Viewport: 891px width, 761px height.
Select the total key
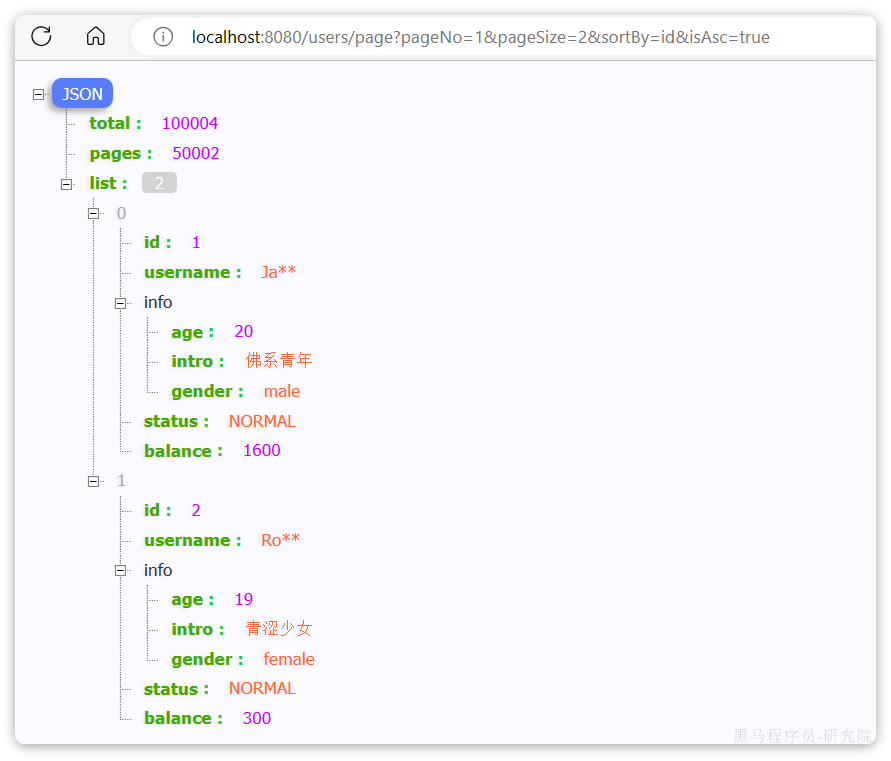pyautogui.click(x=110, y=123)
